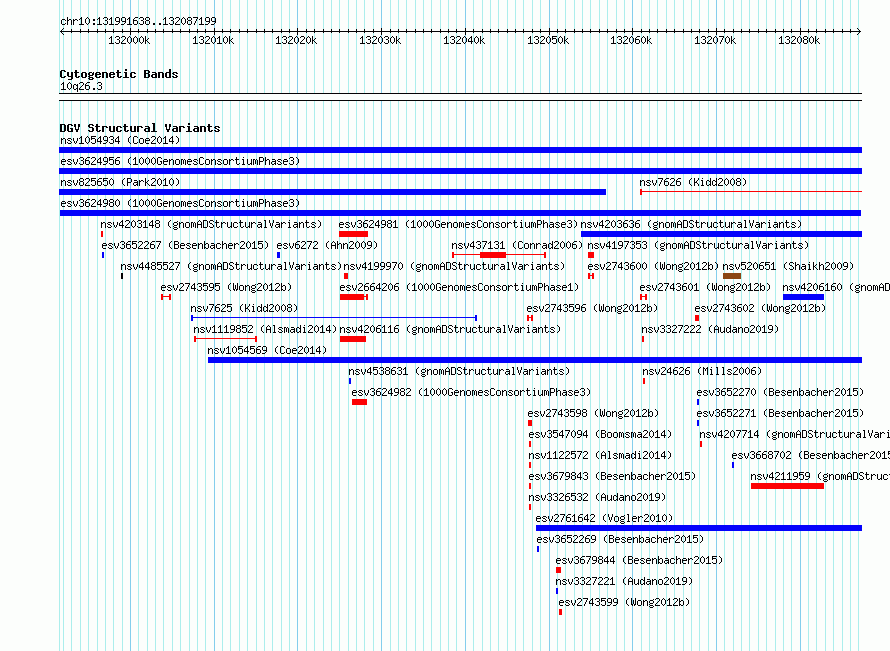Open nsv3326532 (Audano2019) label
Screen dimensions: 890x651
[597, 497]
